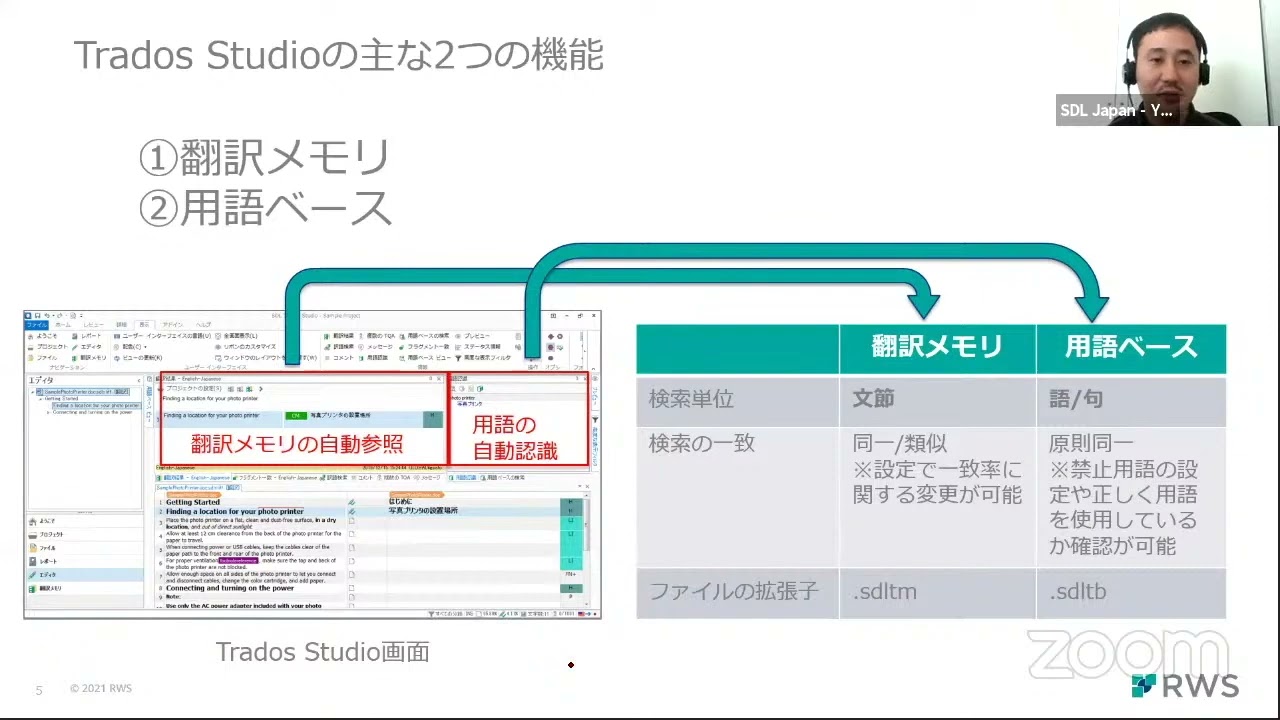Expand Connecting and turning on the power node

pos(48,412)
